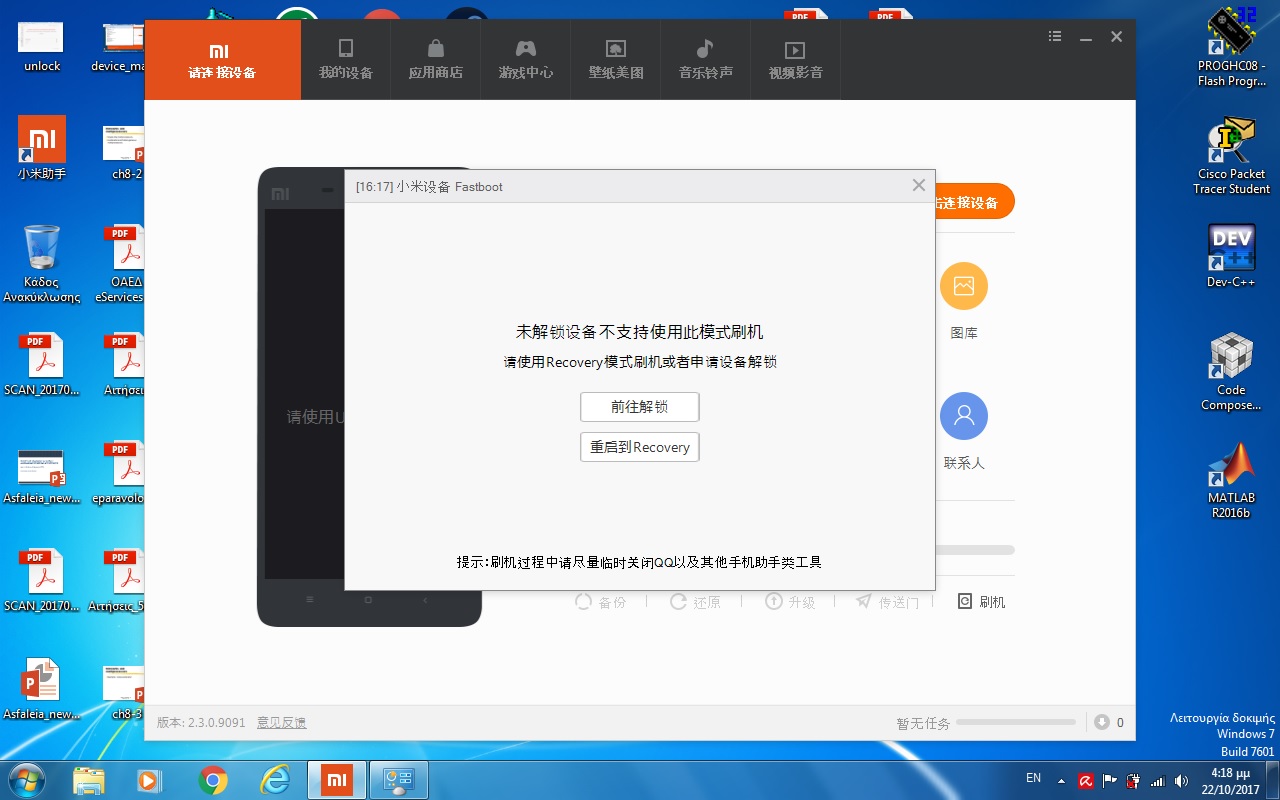Open Cisco Packet Tracer Student shortcut
The height and width of the screenshot is (800, 1280).
(x=1231, y=155)
